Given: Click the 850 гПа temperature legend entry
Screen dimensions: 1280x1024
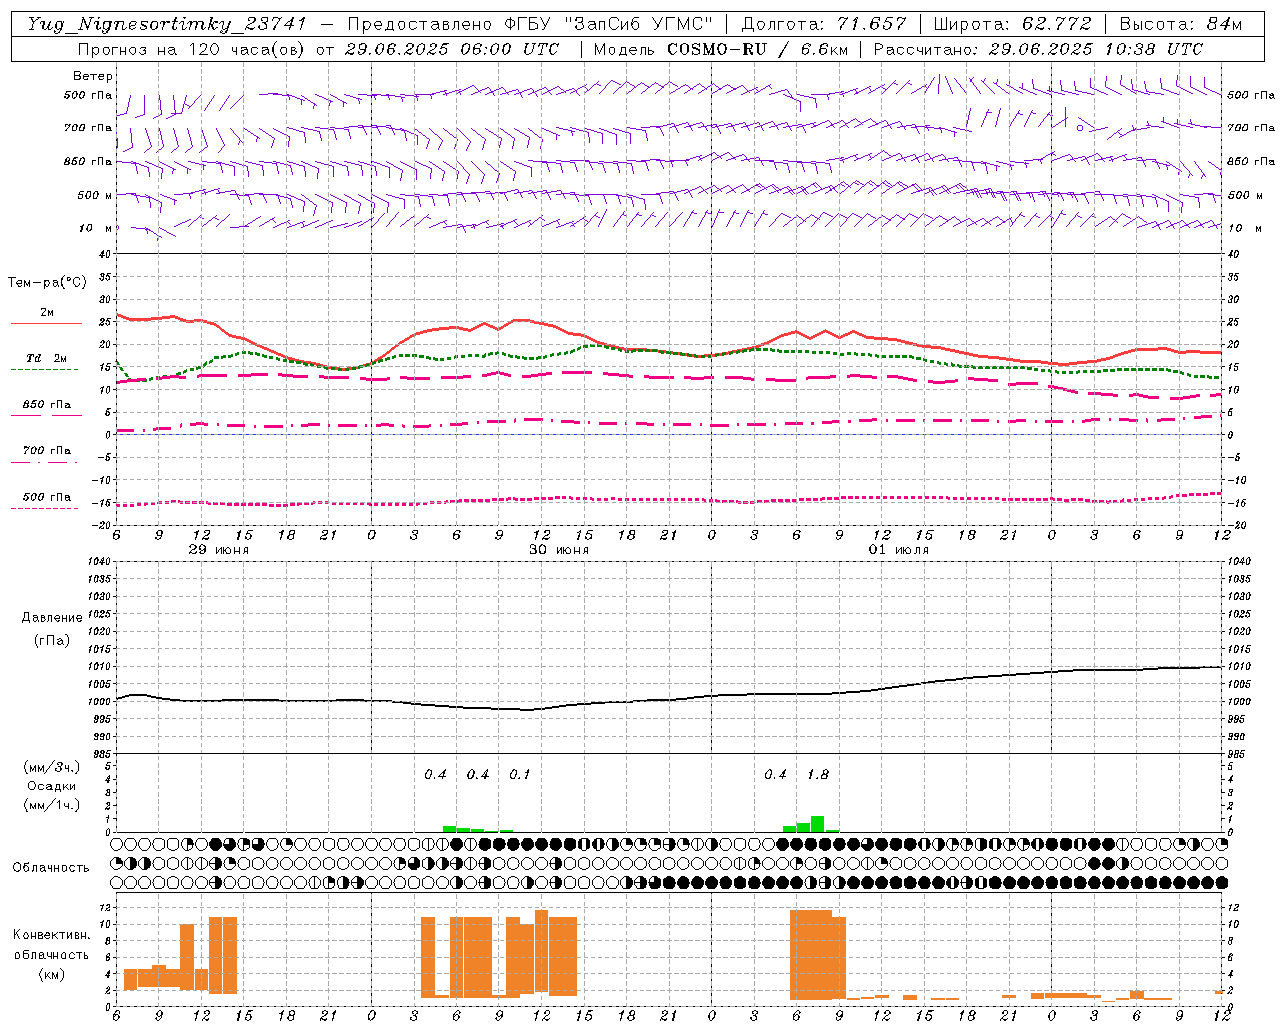Looking at the screenshot, I should point(46,405).
